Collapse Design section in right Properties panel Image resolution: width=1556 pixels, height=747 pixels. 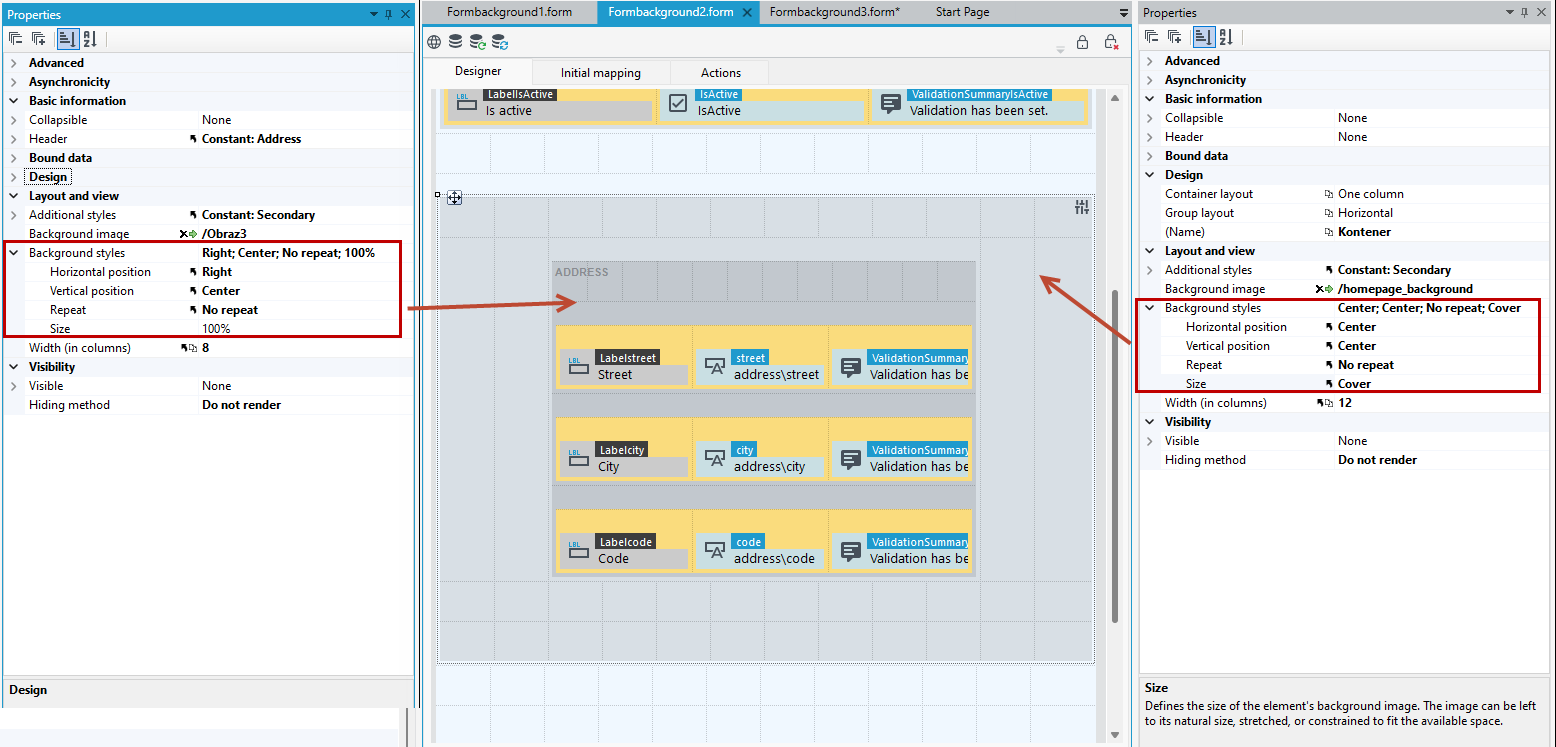point(1150,175)
